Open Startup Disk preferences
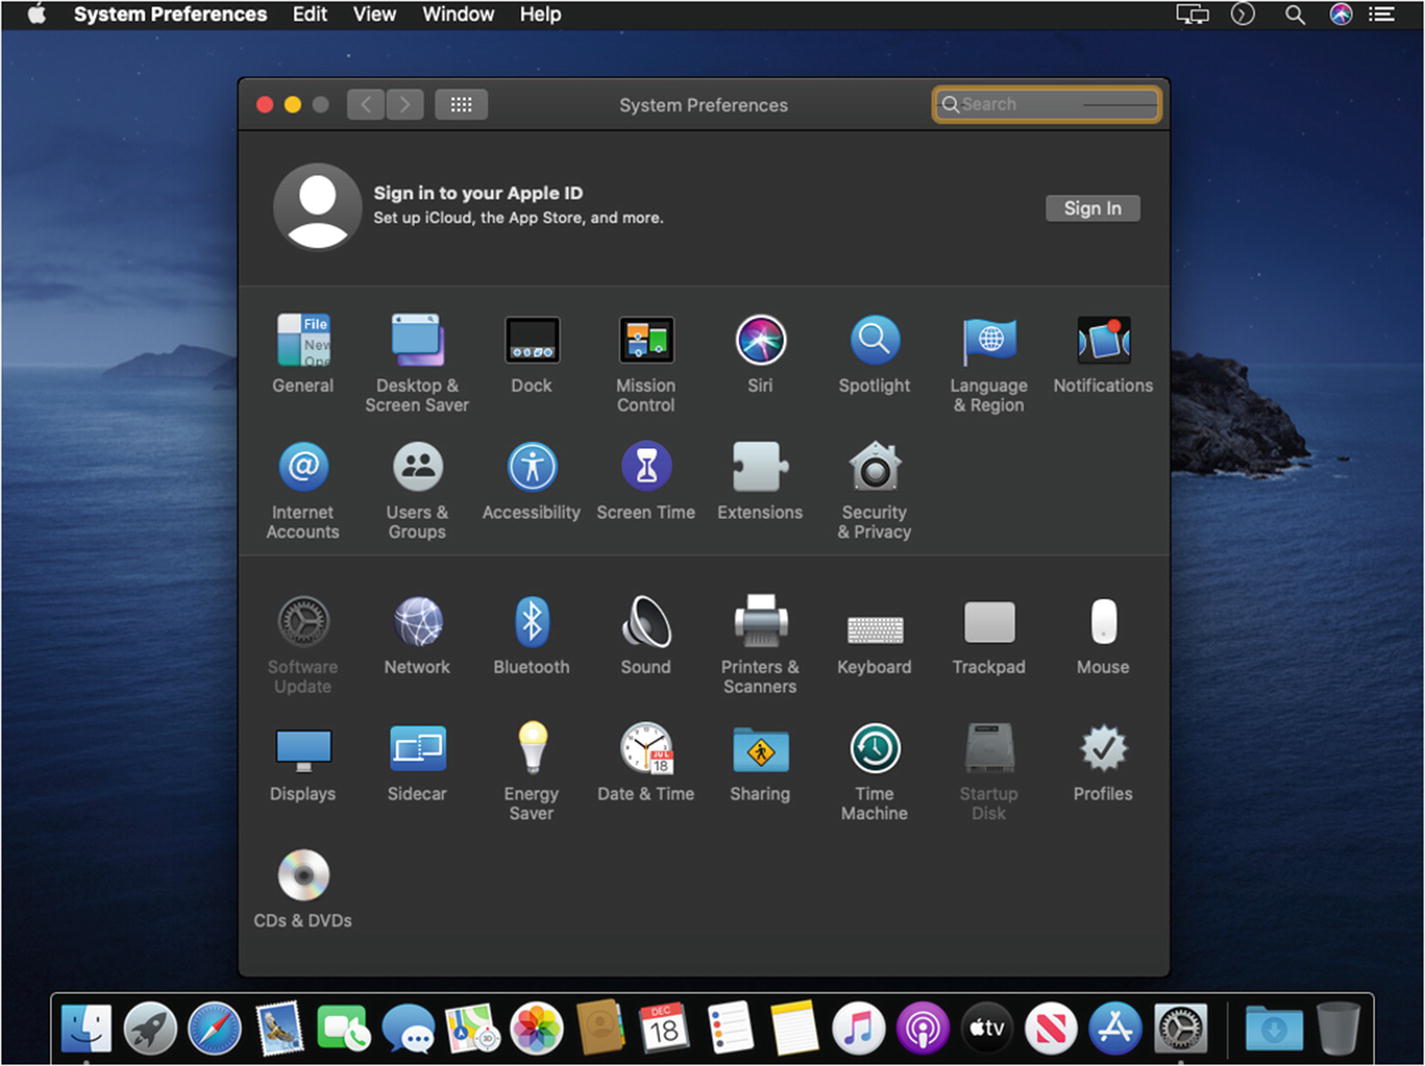Image resolution: width=1425 pixels, height=1066 pixels. pos(989,748)
